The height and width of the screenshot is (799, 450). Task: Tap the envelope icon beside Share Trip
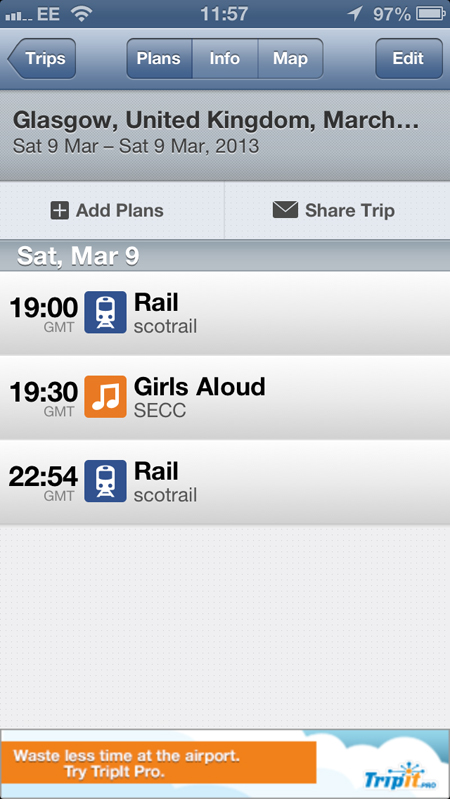coord(285,210)
